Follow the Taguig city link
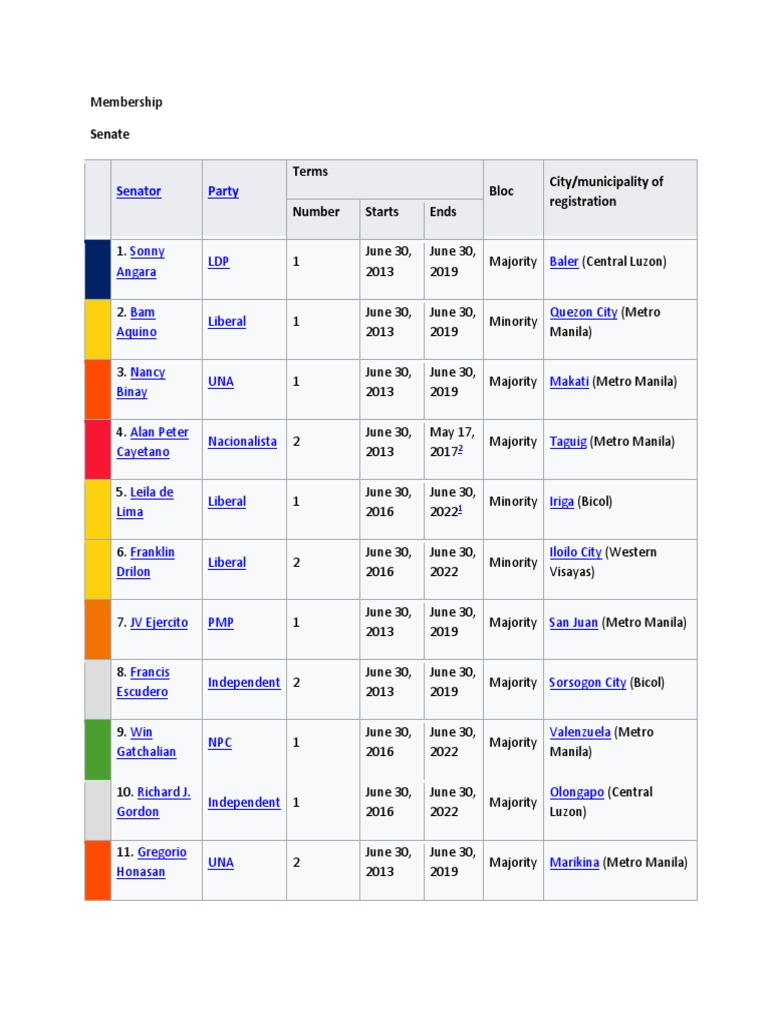Image resolution: width=768 pixels, height=1024 pixels. [x=568, y=441]
